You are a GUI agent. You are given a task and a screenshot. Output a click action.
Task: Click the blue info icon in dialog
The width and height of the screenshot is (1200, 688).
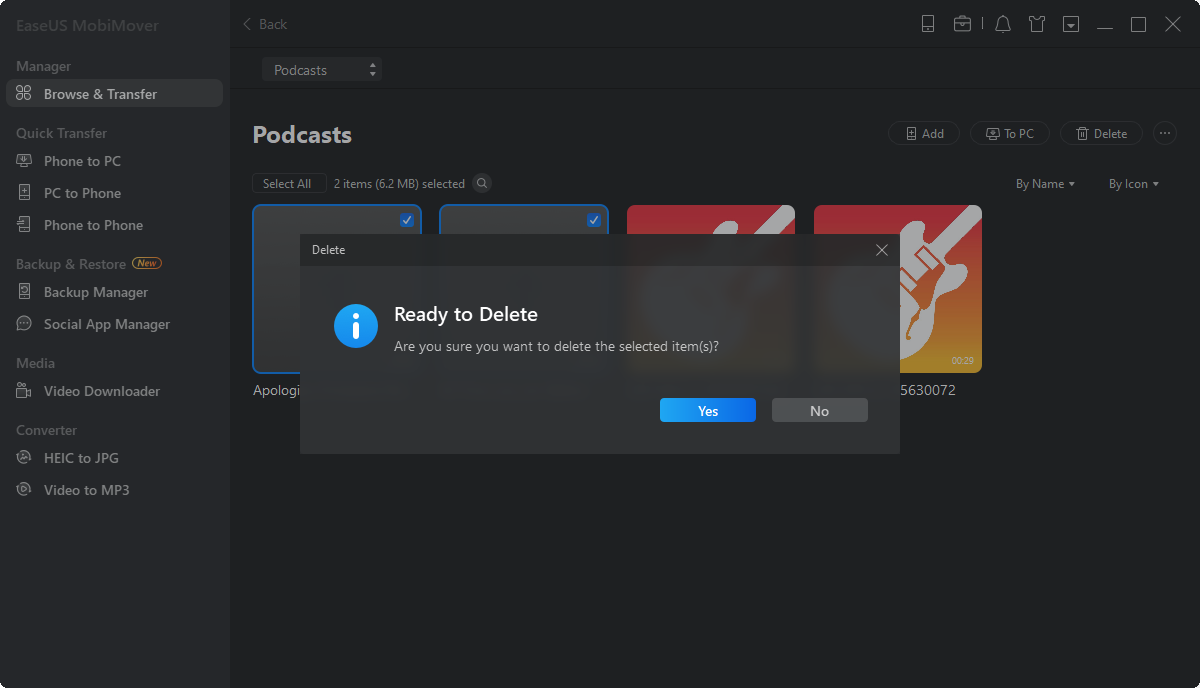click(x=356, y=326)
